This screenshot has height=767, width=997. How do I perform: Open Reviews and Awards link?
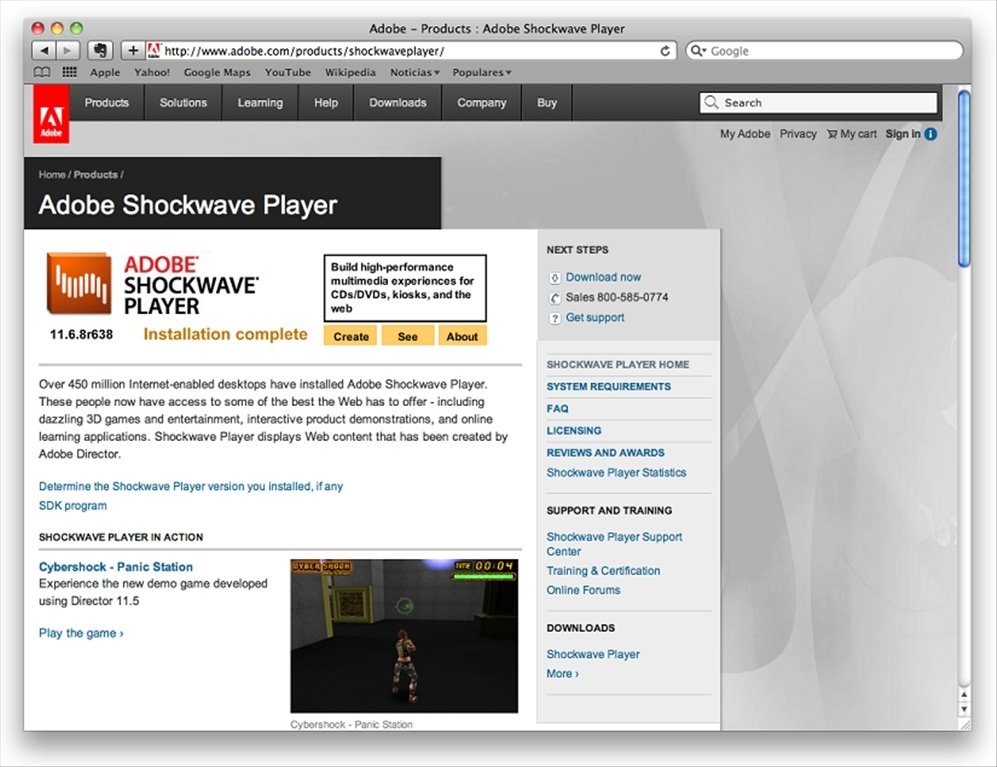coord(605,453)
